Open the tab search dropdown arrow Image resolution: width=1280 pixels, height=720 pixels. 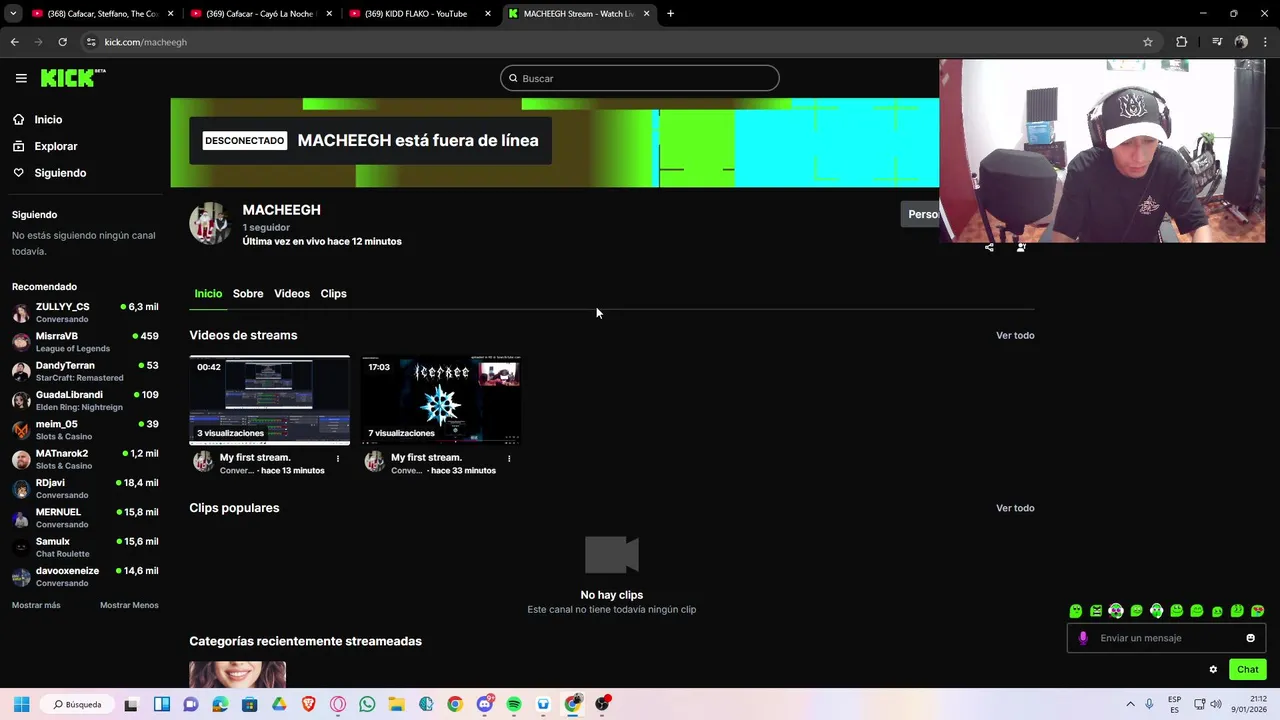click(x=13, y=14)
